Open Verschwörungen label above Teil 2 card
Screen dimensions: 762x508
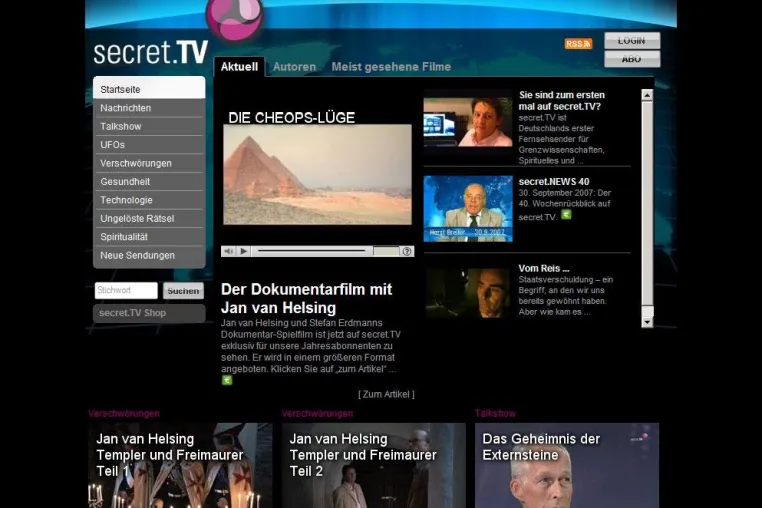[317, 414]
